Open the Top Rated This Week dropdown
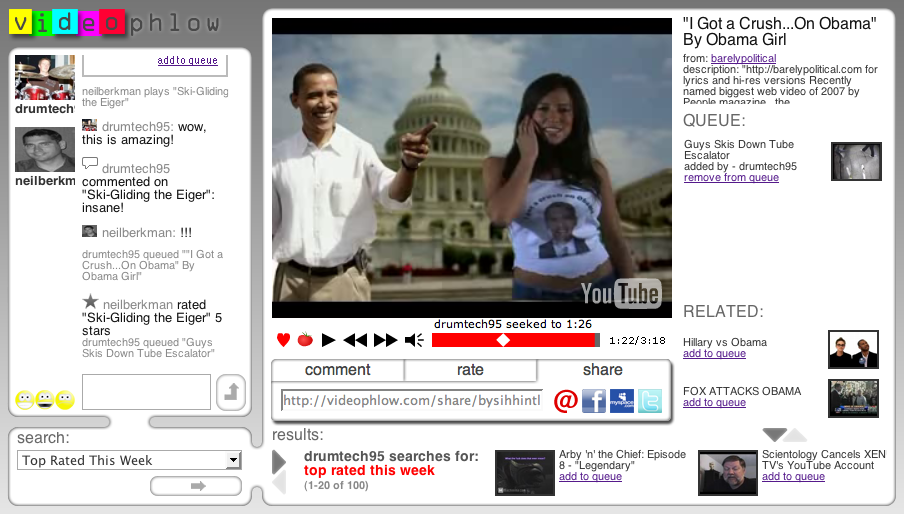Viewport: 904px width, 514px height. 129,460
